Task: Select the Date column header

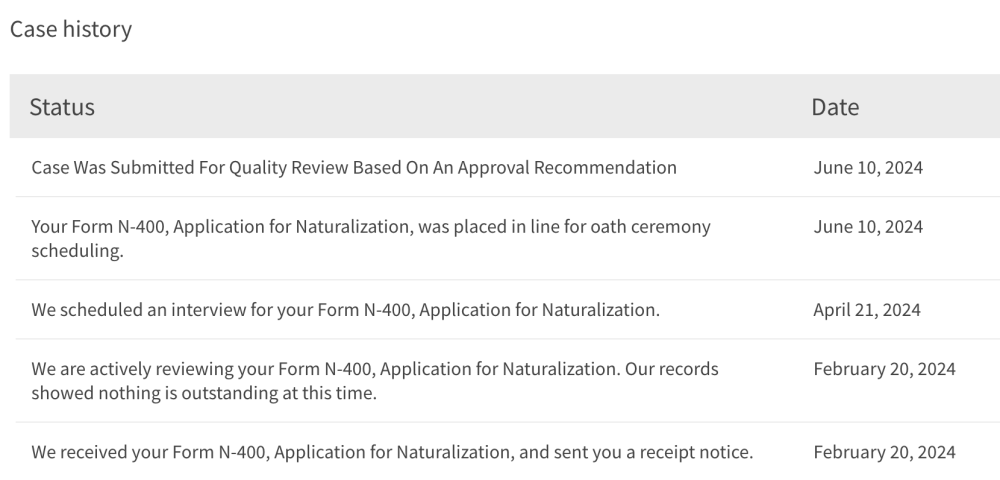Action: click(x=835, y=106)
